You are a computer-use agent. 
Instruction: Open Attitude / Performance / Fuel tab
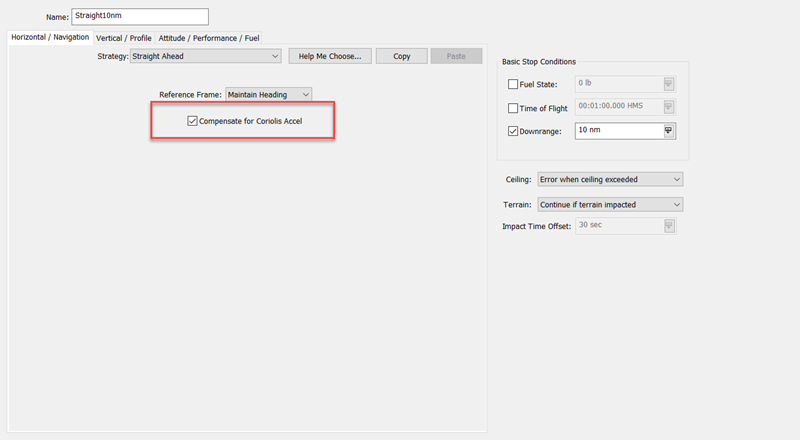[209, 38]
